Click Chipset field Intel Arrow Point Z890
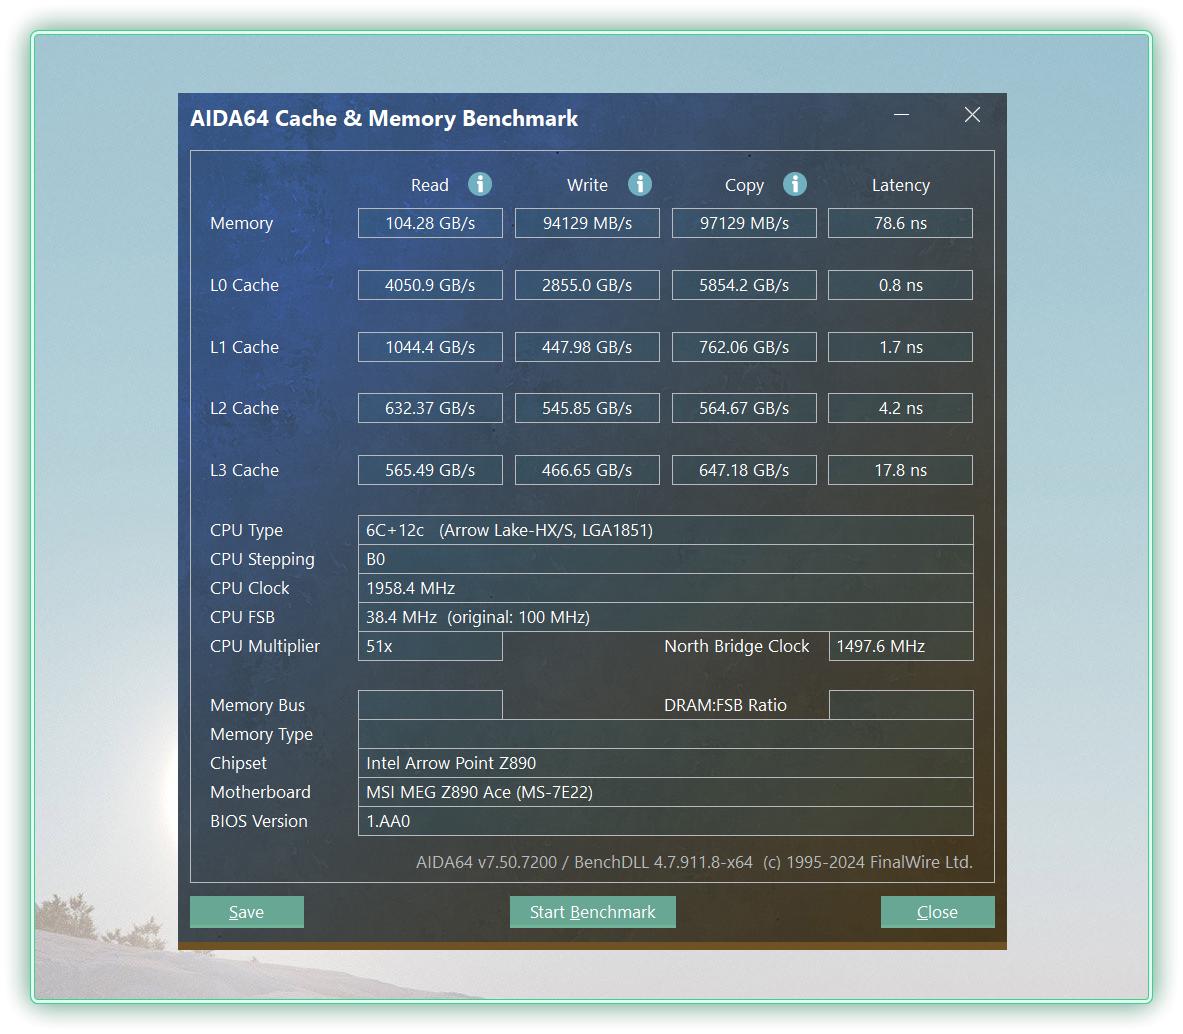1183x1034 pixels. 665,763
